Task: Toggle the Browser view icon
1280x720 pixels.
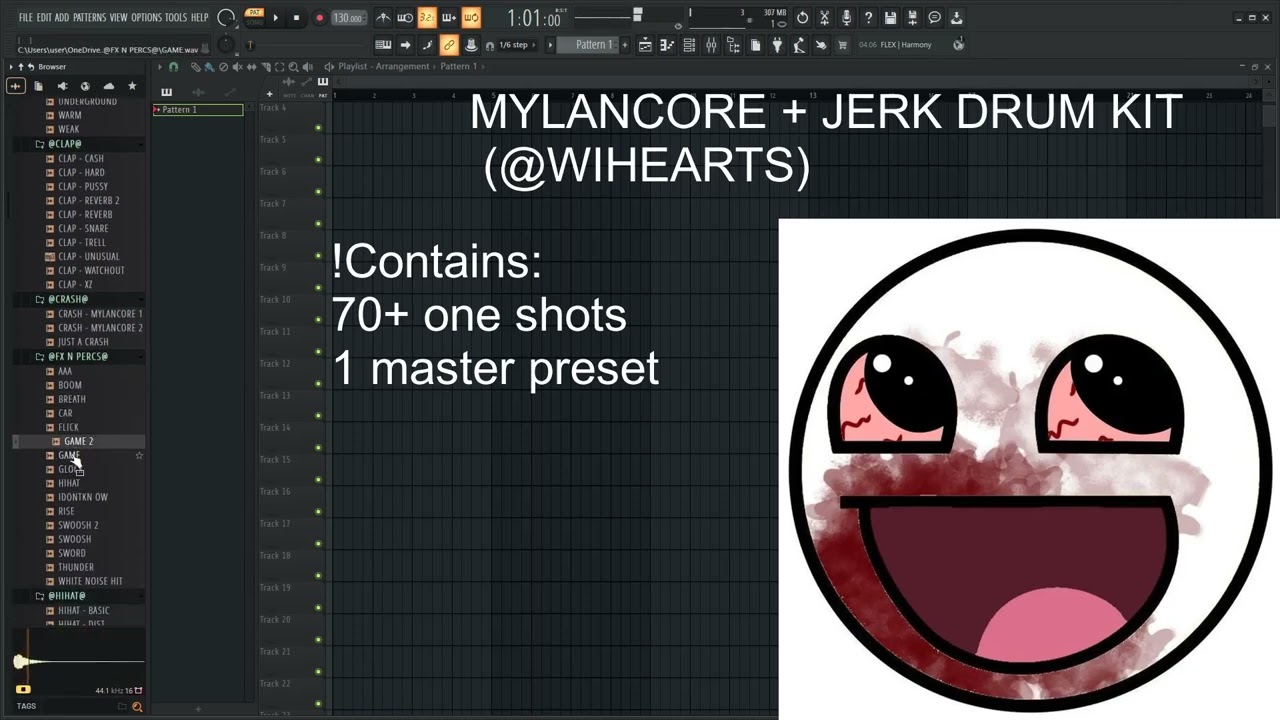Action: tap(733, 45)
